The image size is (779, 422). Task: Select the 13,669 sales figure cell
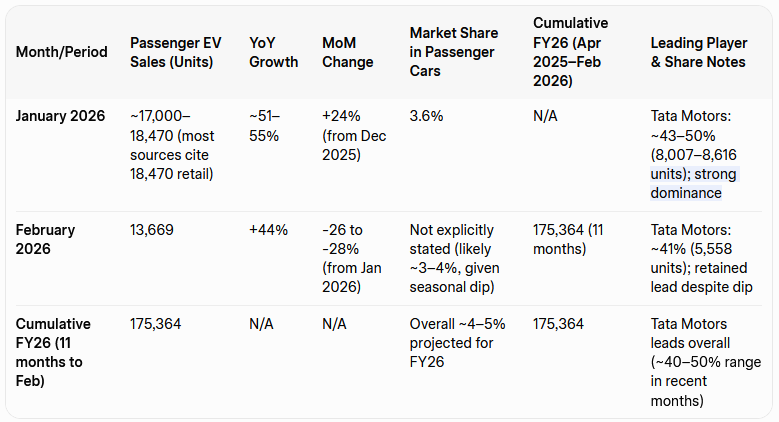coord(152,230)
